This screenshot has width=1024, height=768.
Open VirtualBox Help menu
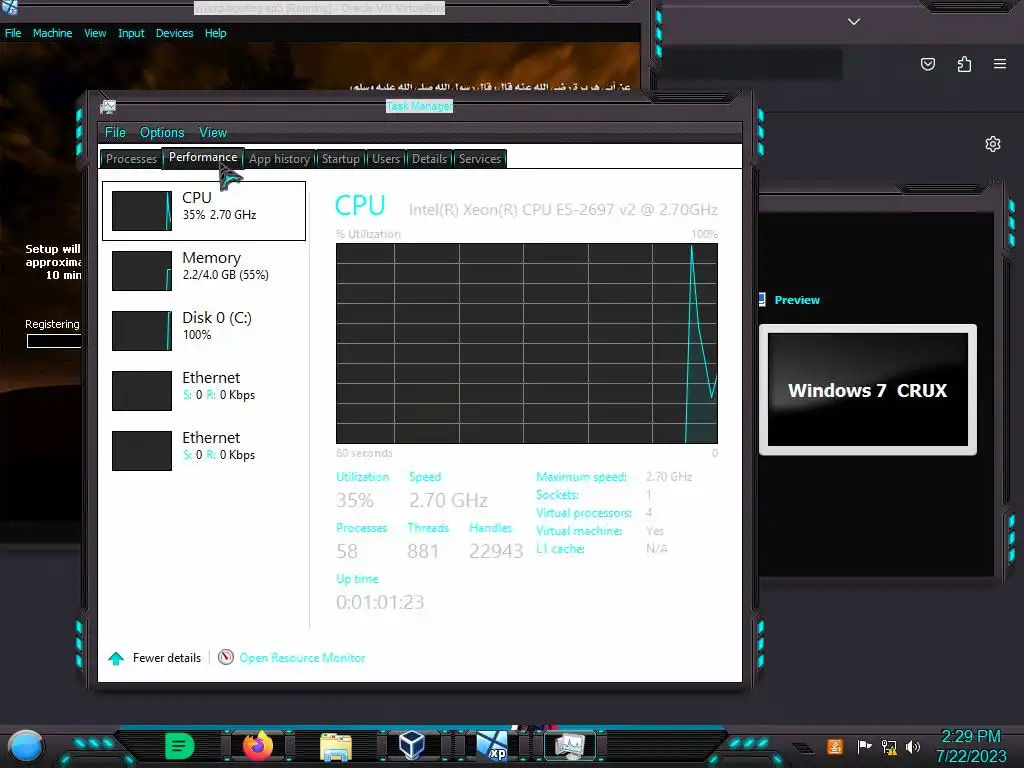pyautogui.click(x=216, y=33)
